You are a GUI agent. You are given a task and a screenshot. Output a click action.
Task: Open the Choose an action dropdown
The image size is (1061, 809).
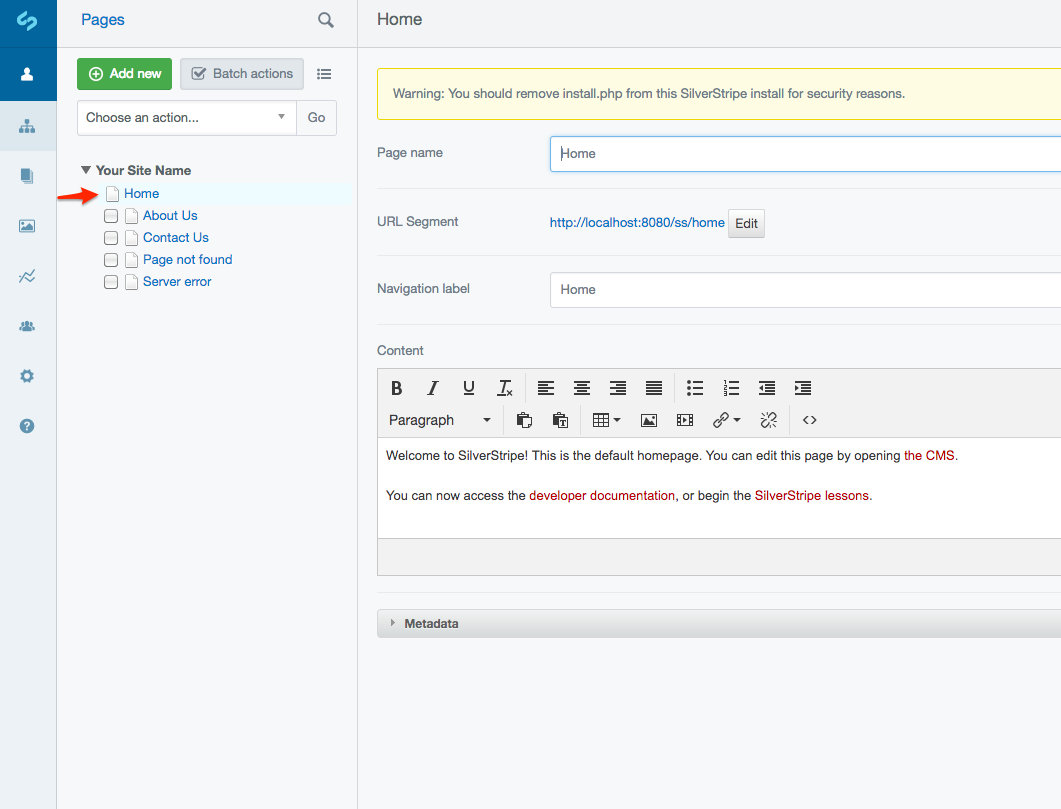tap(187, 118)
